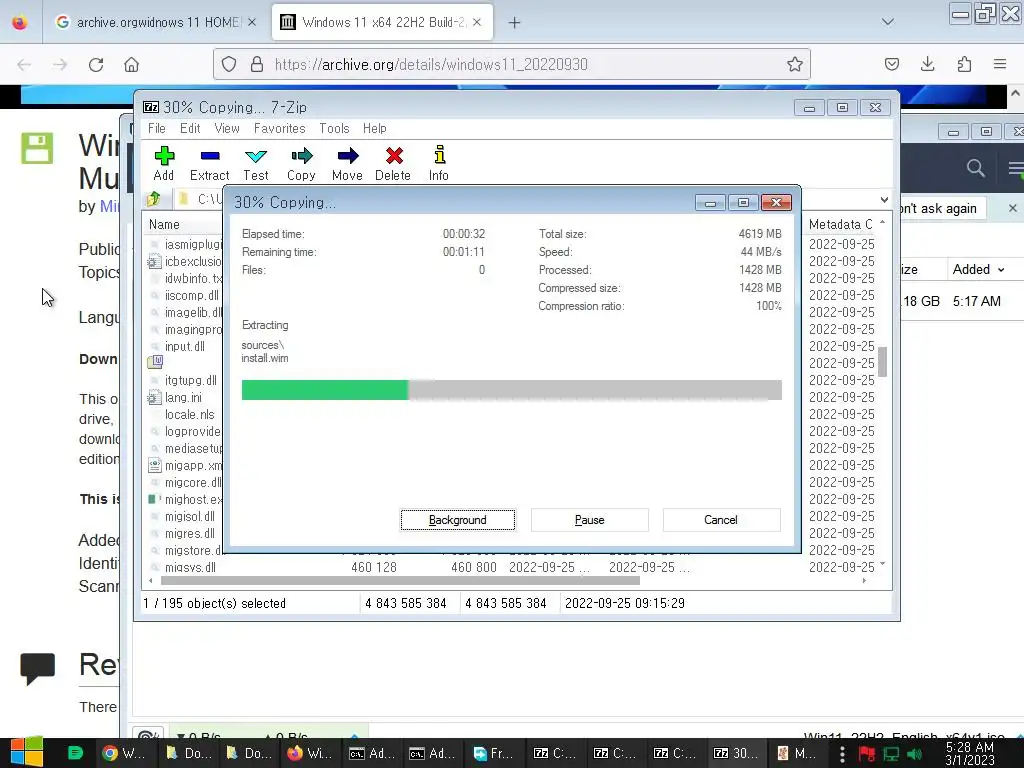1024x768 pixels.
Task: Open the 7-Zip File menu
Action: coord(157,129)
